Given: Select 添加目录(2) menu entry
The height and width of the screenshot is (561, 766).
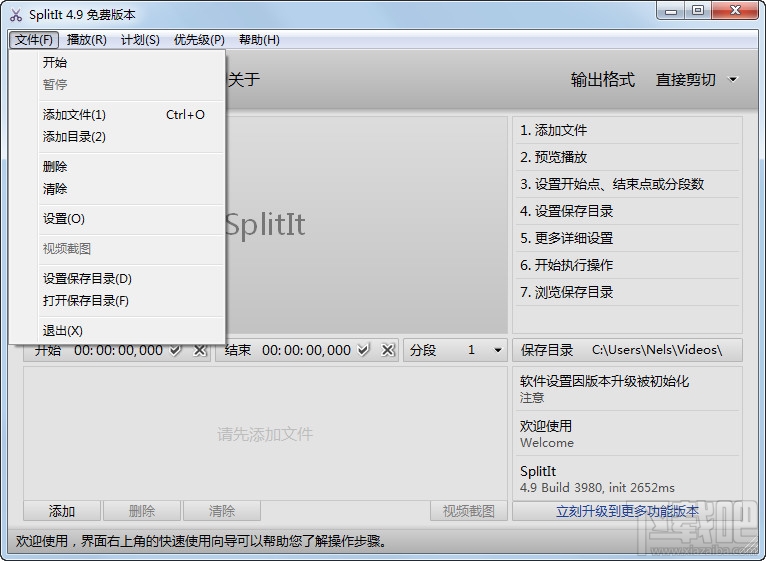Looking at the screenshot, I should click(x=131, y=137).
